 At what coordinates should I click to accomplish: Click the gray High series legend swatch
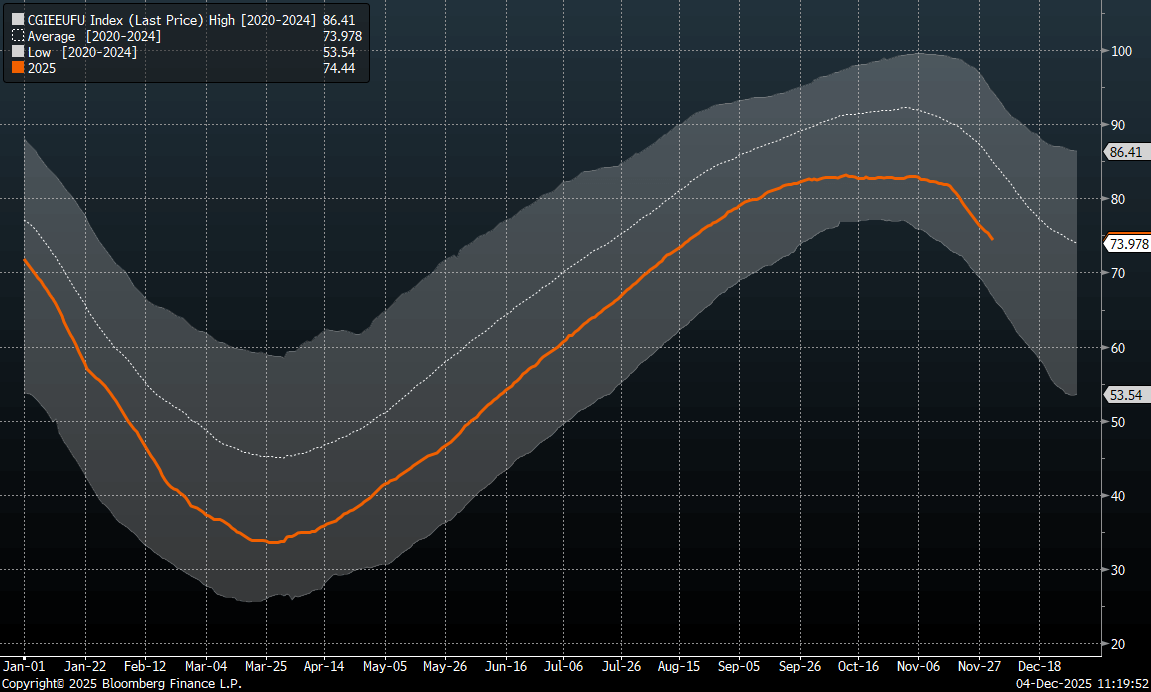pos(17,19)
